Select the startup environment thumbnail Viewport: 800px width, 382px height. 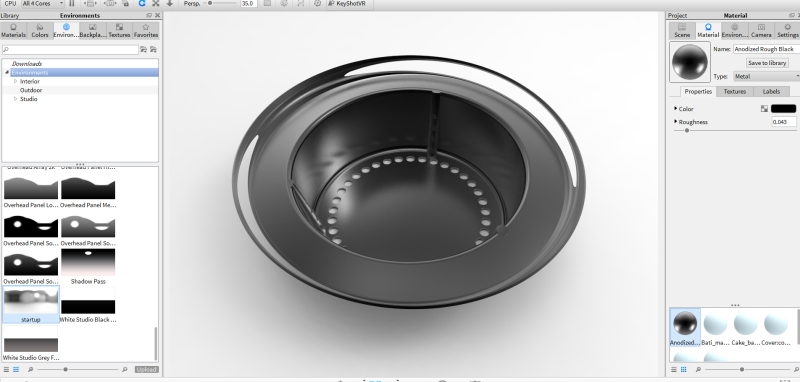click(31, 304)
